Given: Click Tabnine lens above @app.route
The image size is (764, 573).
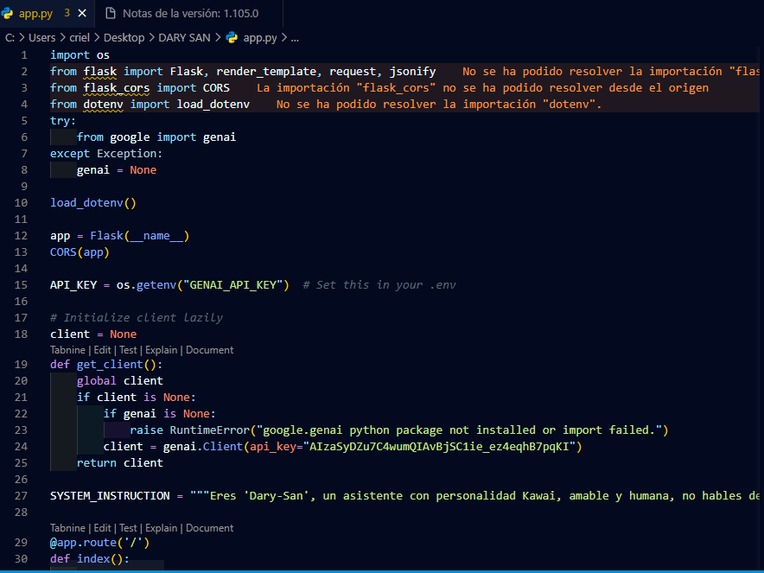Looking at the screenshot, I should pos(68,528).
